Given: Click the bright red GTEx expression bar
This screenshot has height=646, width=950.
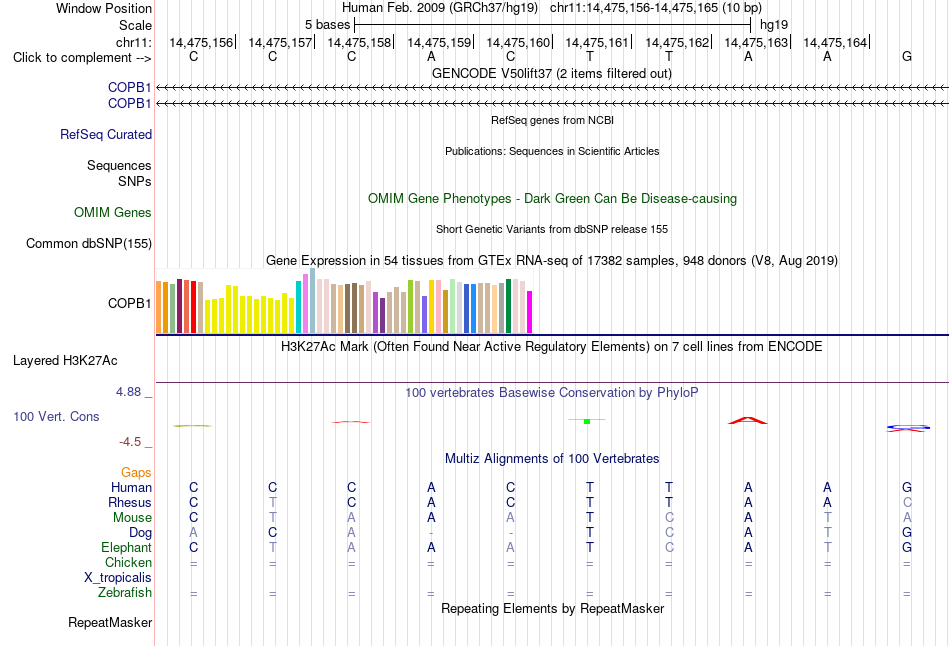Looking at the screenshot, I should [193, 307].
